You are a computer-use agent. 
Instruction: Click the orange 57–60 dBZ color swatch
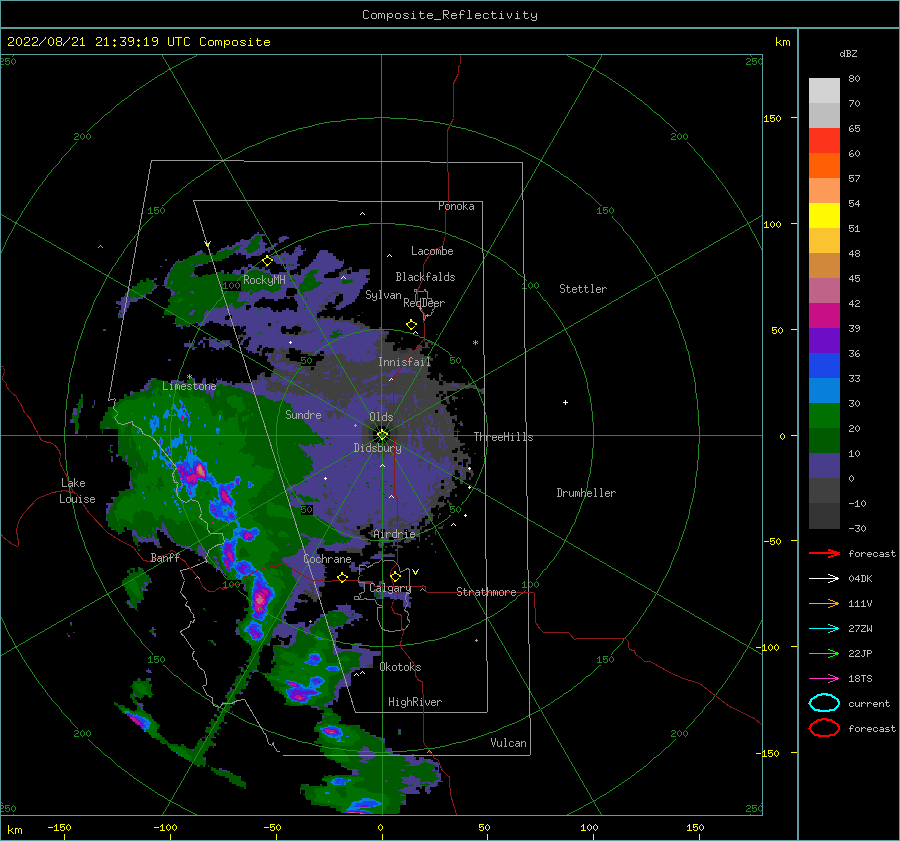[x=824, y=166]
